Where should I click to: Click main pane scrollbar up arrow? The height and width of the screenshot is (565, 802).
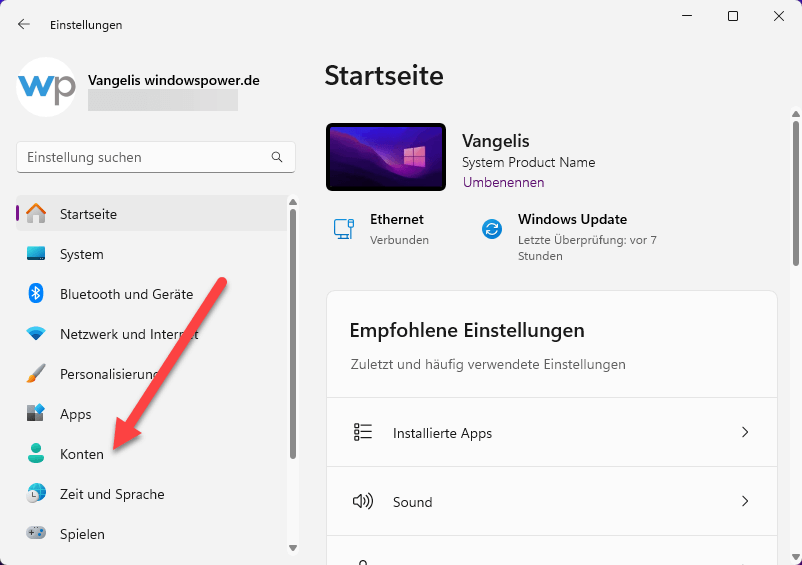coord(795,114)
